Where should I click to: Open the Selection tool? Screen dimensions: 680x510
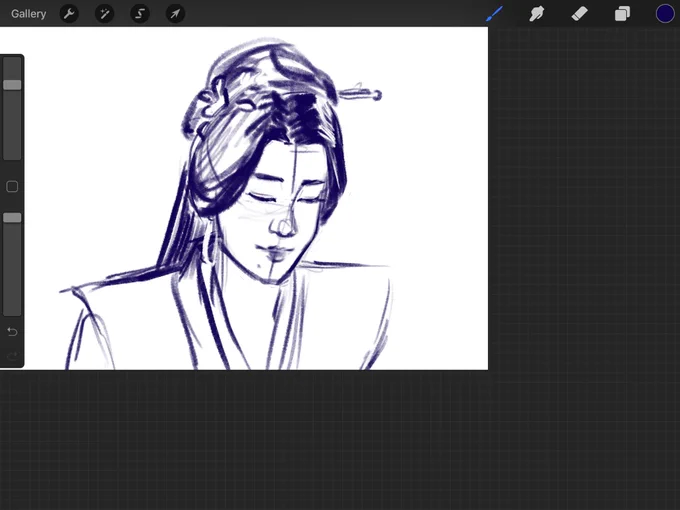[x=140, y=14]
